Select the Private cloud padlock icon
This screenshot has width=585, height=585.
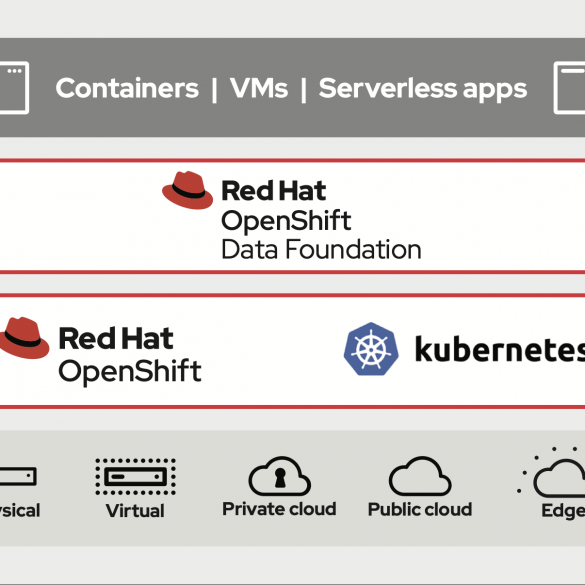279,476
